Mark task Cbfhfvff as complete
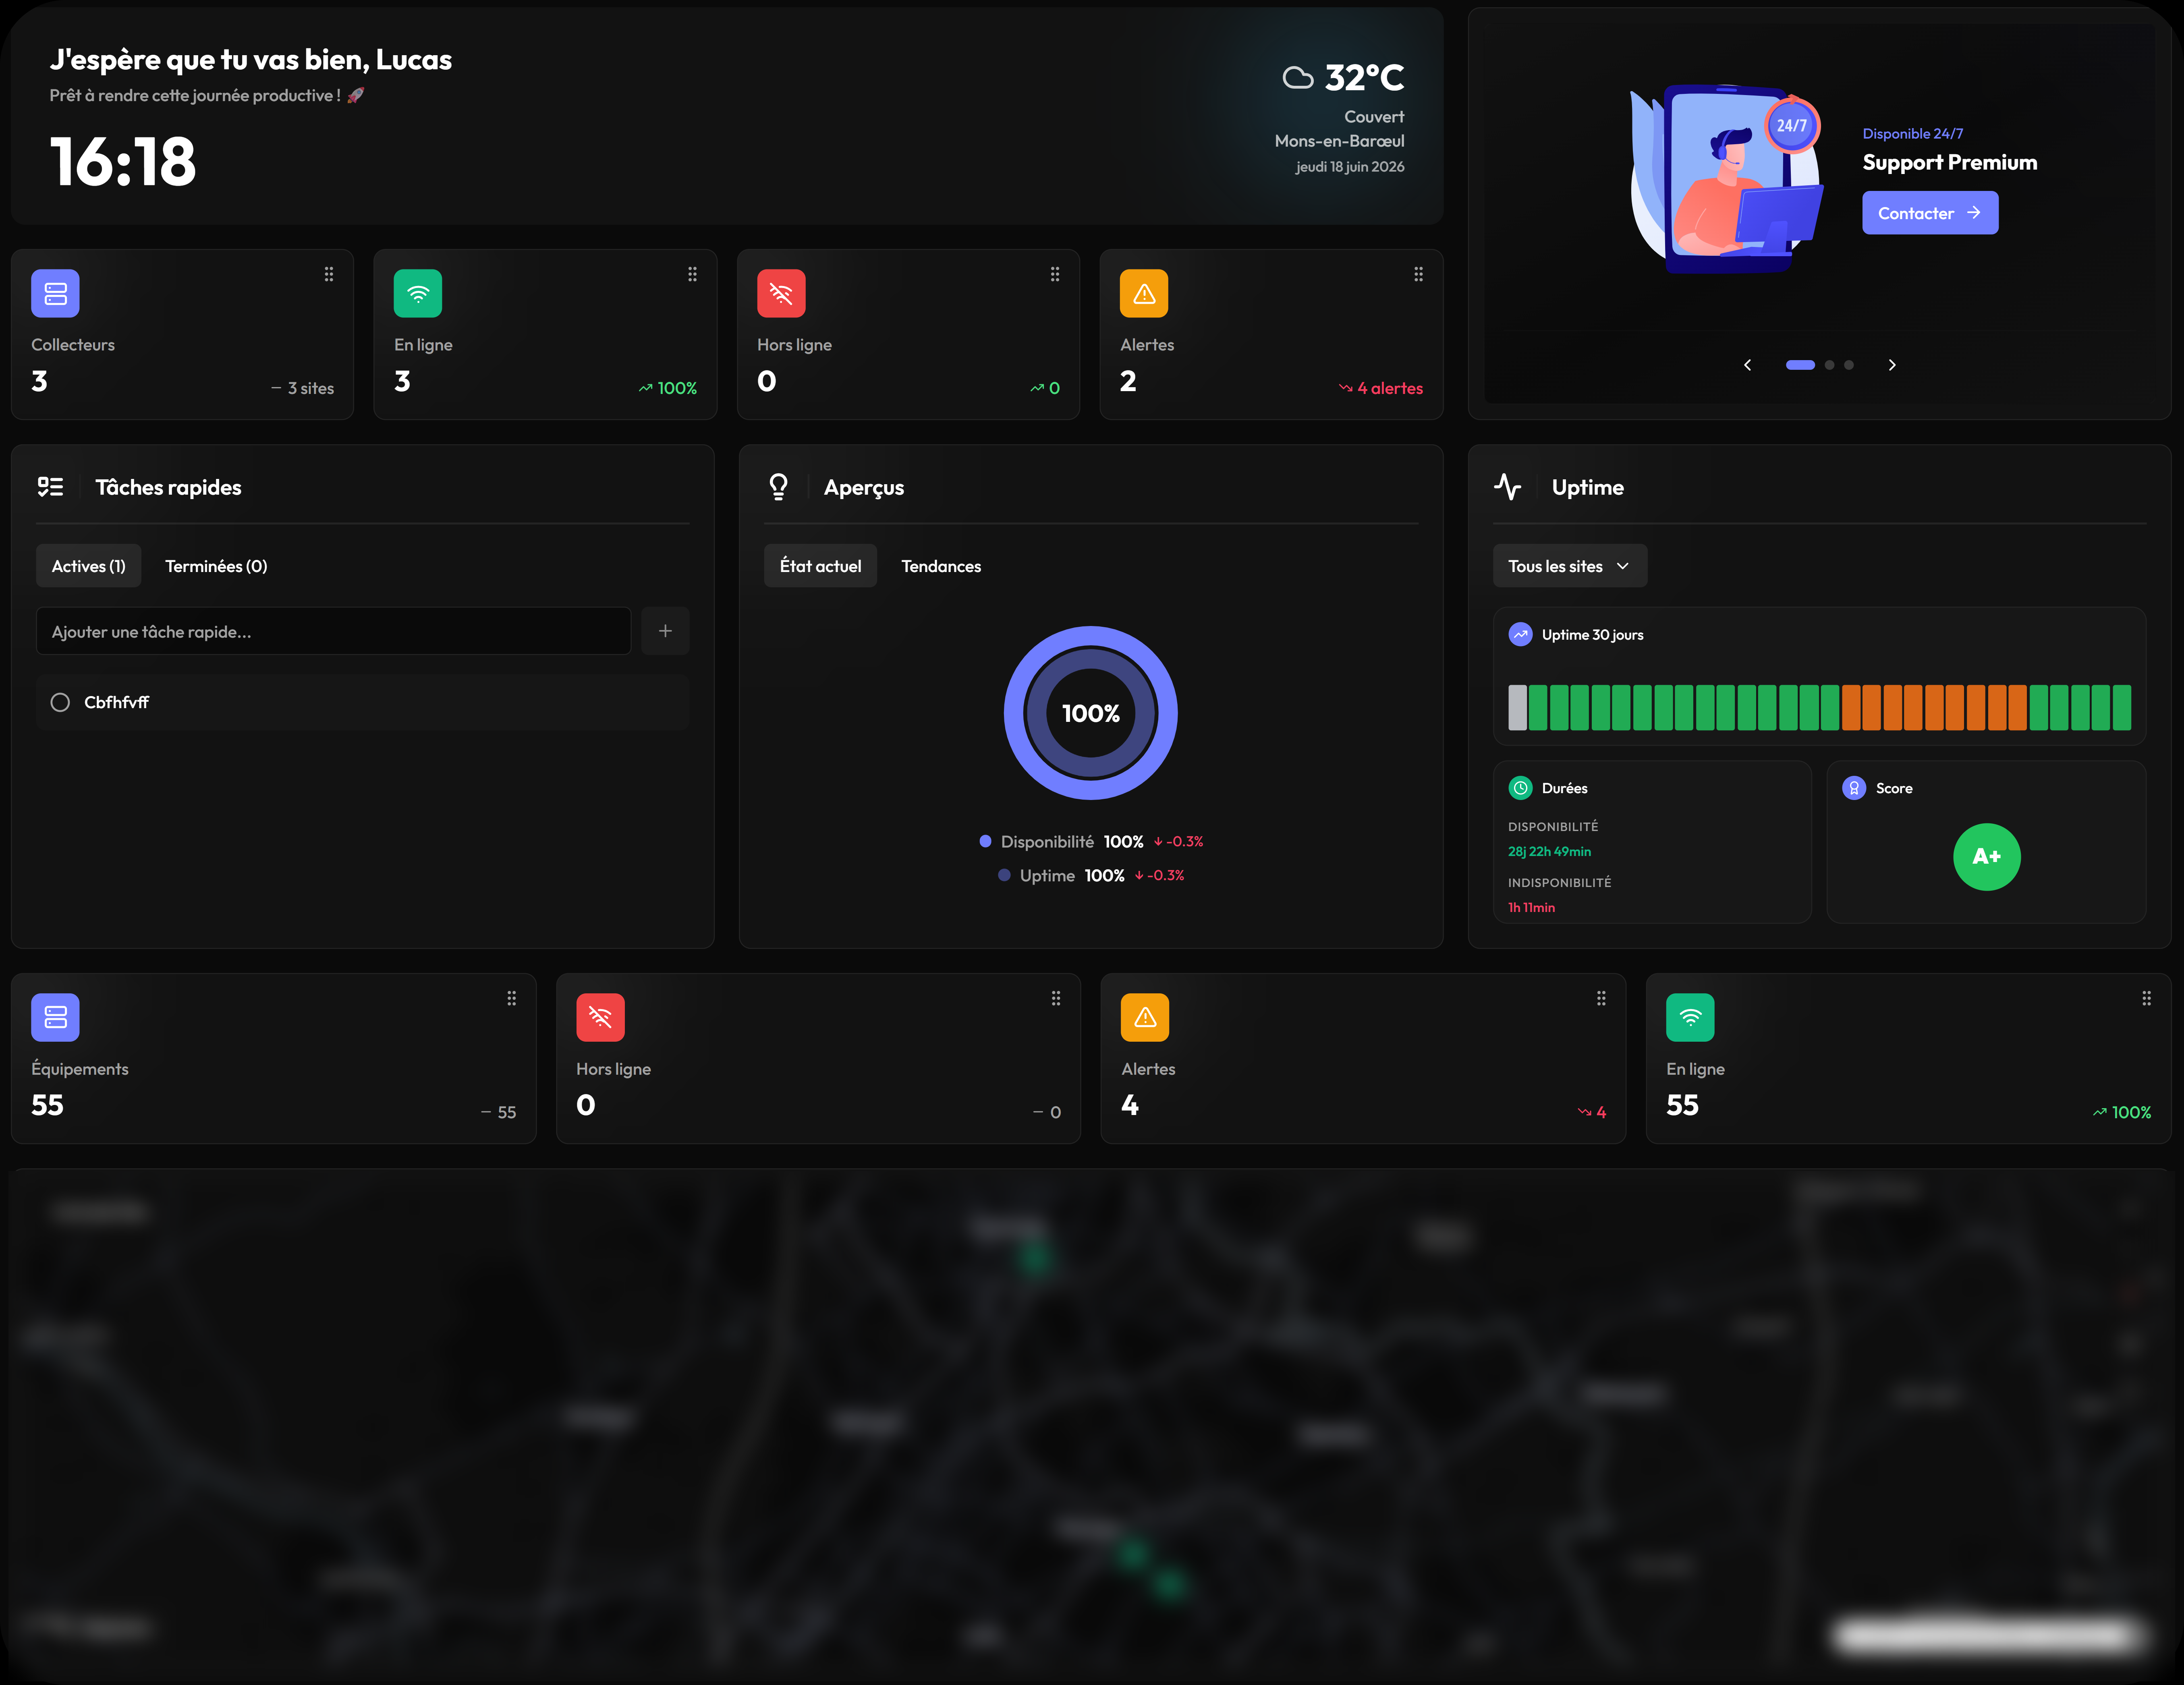The height and width of the screenshot is (1685, 2184). point(60,702)
